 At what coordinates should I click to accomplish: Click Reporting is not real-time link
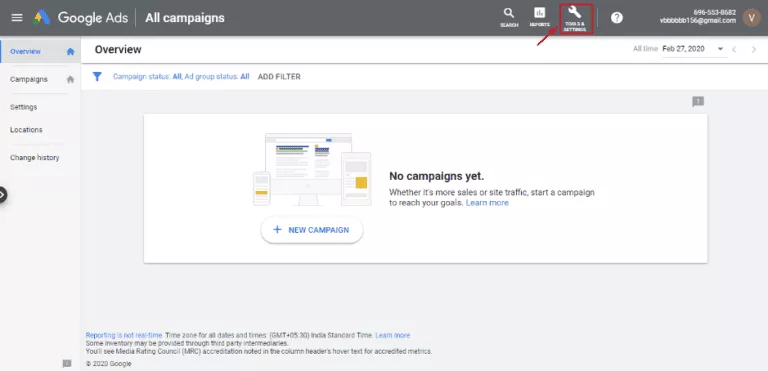[123, 336]
